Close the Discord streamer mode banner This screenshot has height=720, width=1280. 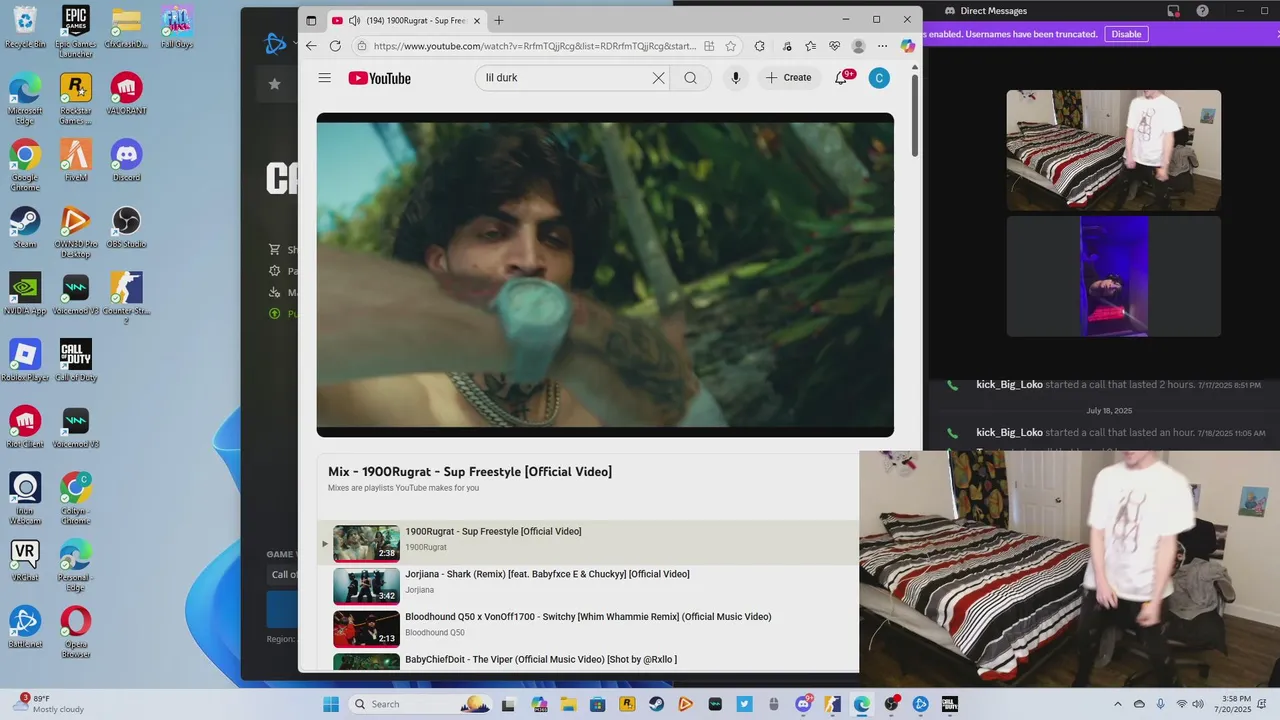[1277, 34]
